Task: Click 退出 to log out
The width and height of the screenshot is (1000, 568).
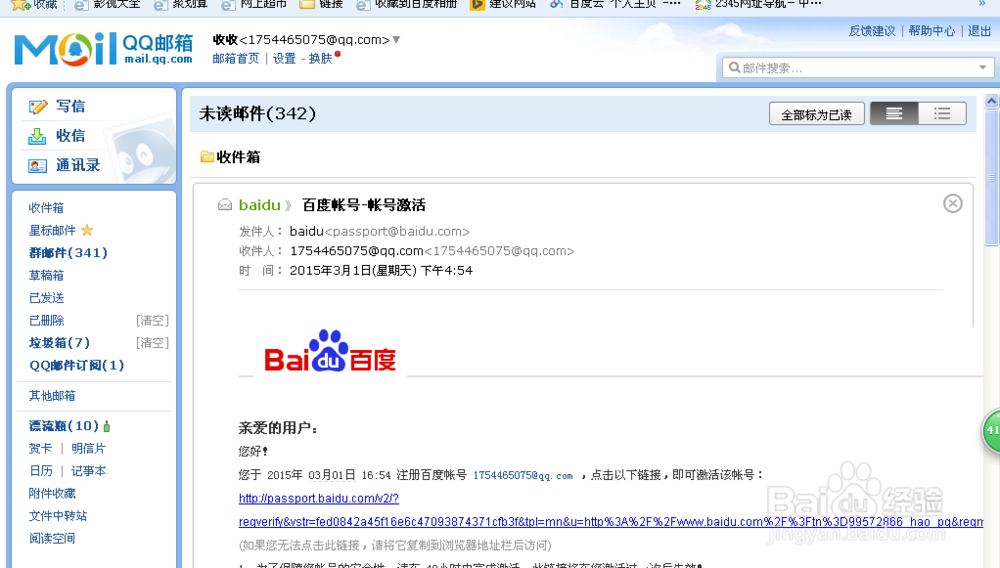Action: coord(979,31)
